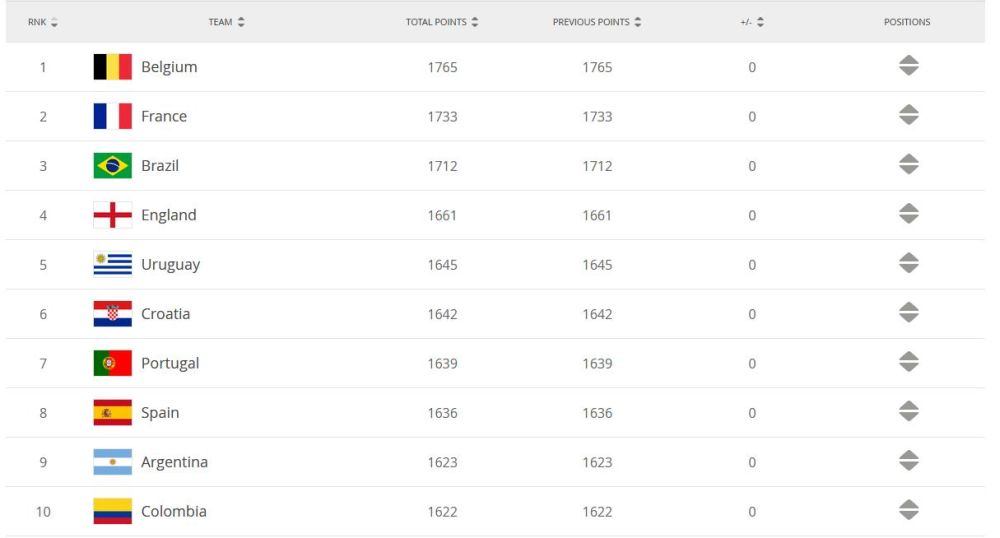Click the Uruguay flag icon
1000x538 pixels.
112,265
